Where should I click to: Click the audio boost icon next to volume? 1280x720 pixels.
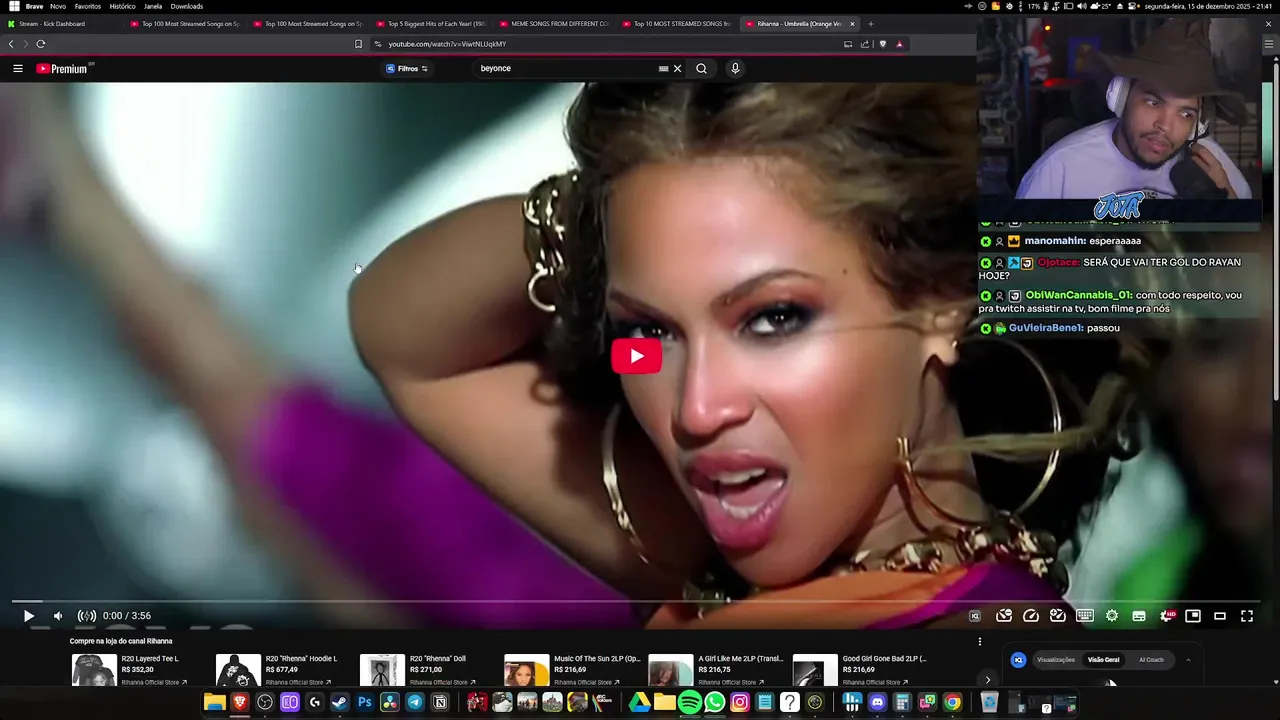point(87,616)
